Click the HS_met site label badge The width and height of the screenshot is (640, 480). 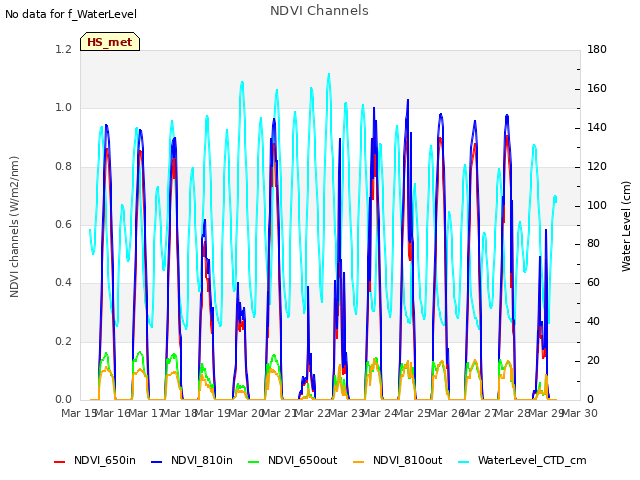click(110, 42)
